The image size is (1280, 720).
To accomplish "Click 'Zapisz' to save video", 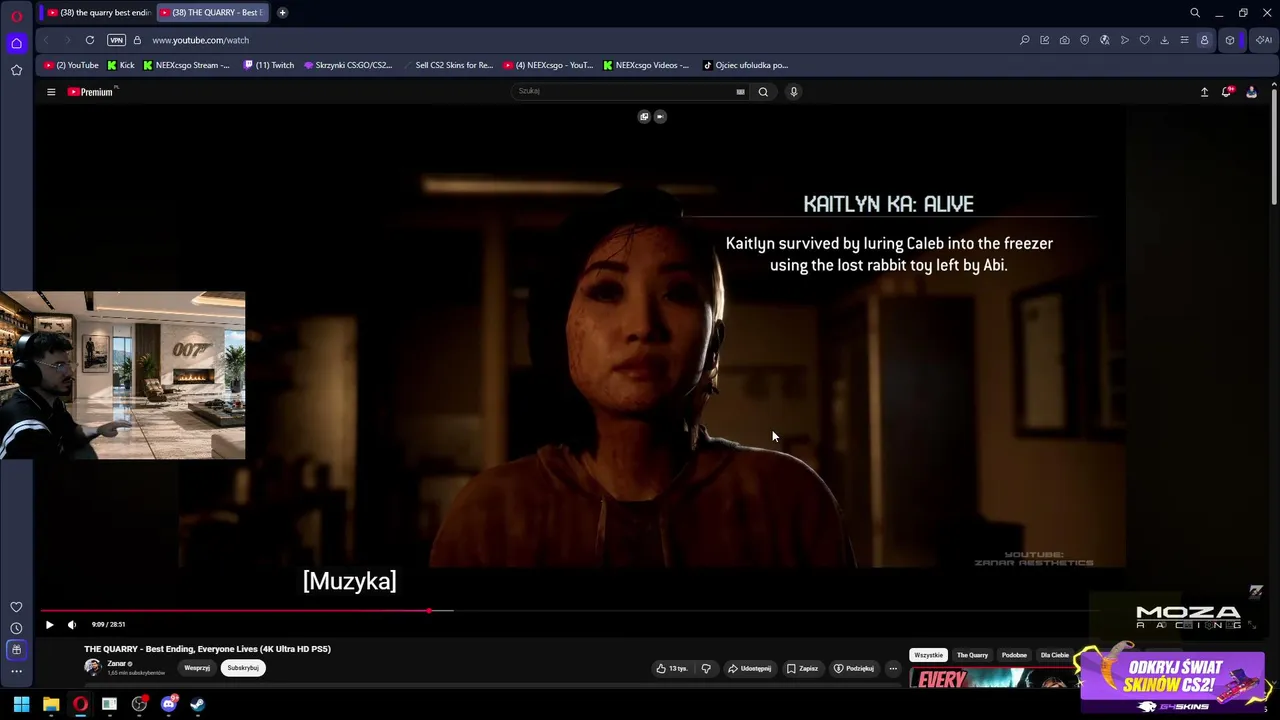I will point(803,668).
